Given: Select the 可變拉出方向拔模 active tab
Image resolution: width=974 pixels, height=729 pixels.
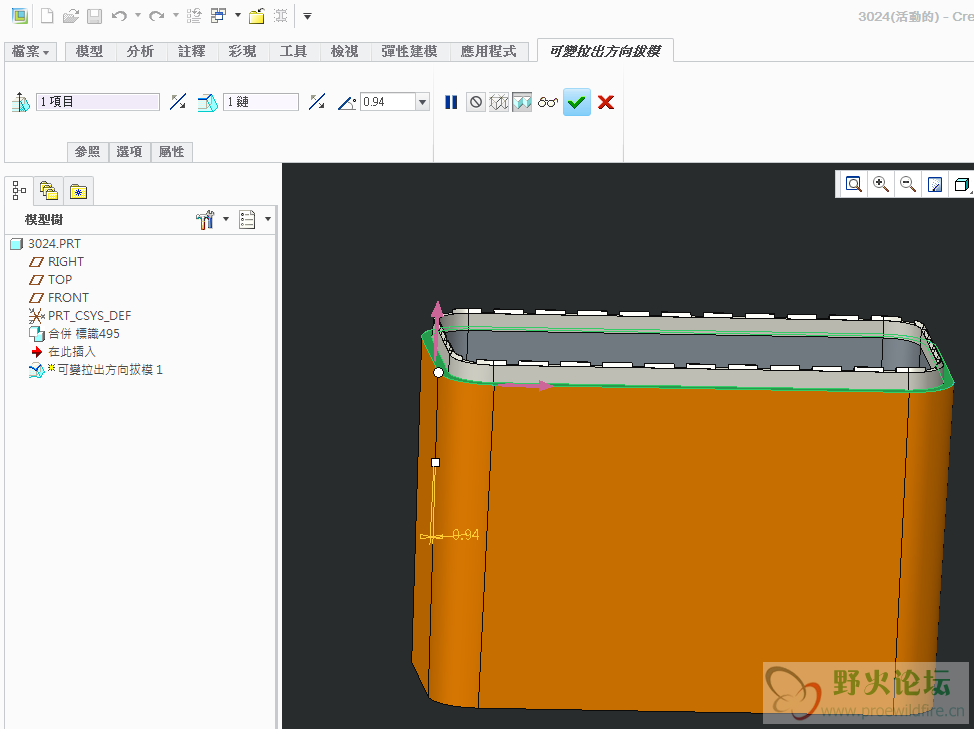Looking at the screenshot, I should coord(605,51).
